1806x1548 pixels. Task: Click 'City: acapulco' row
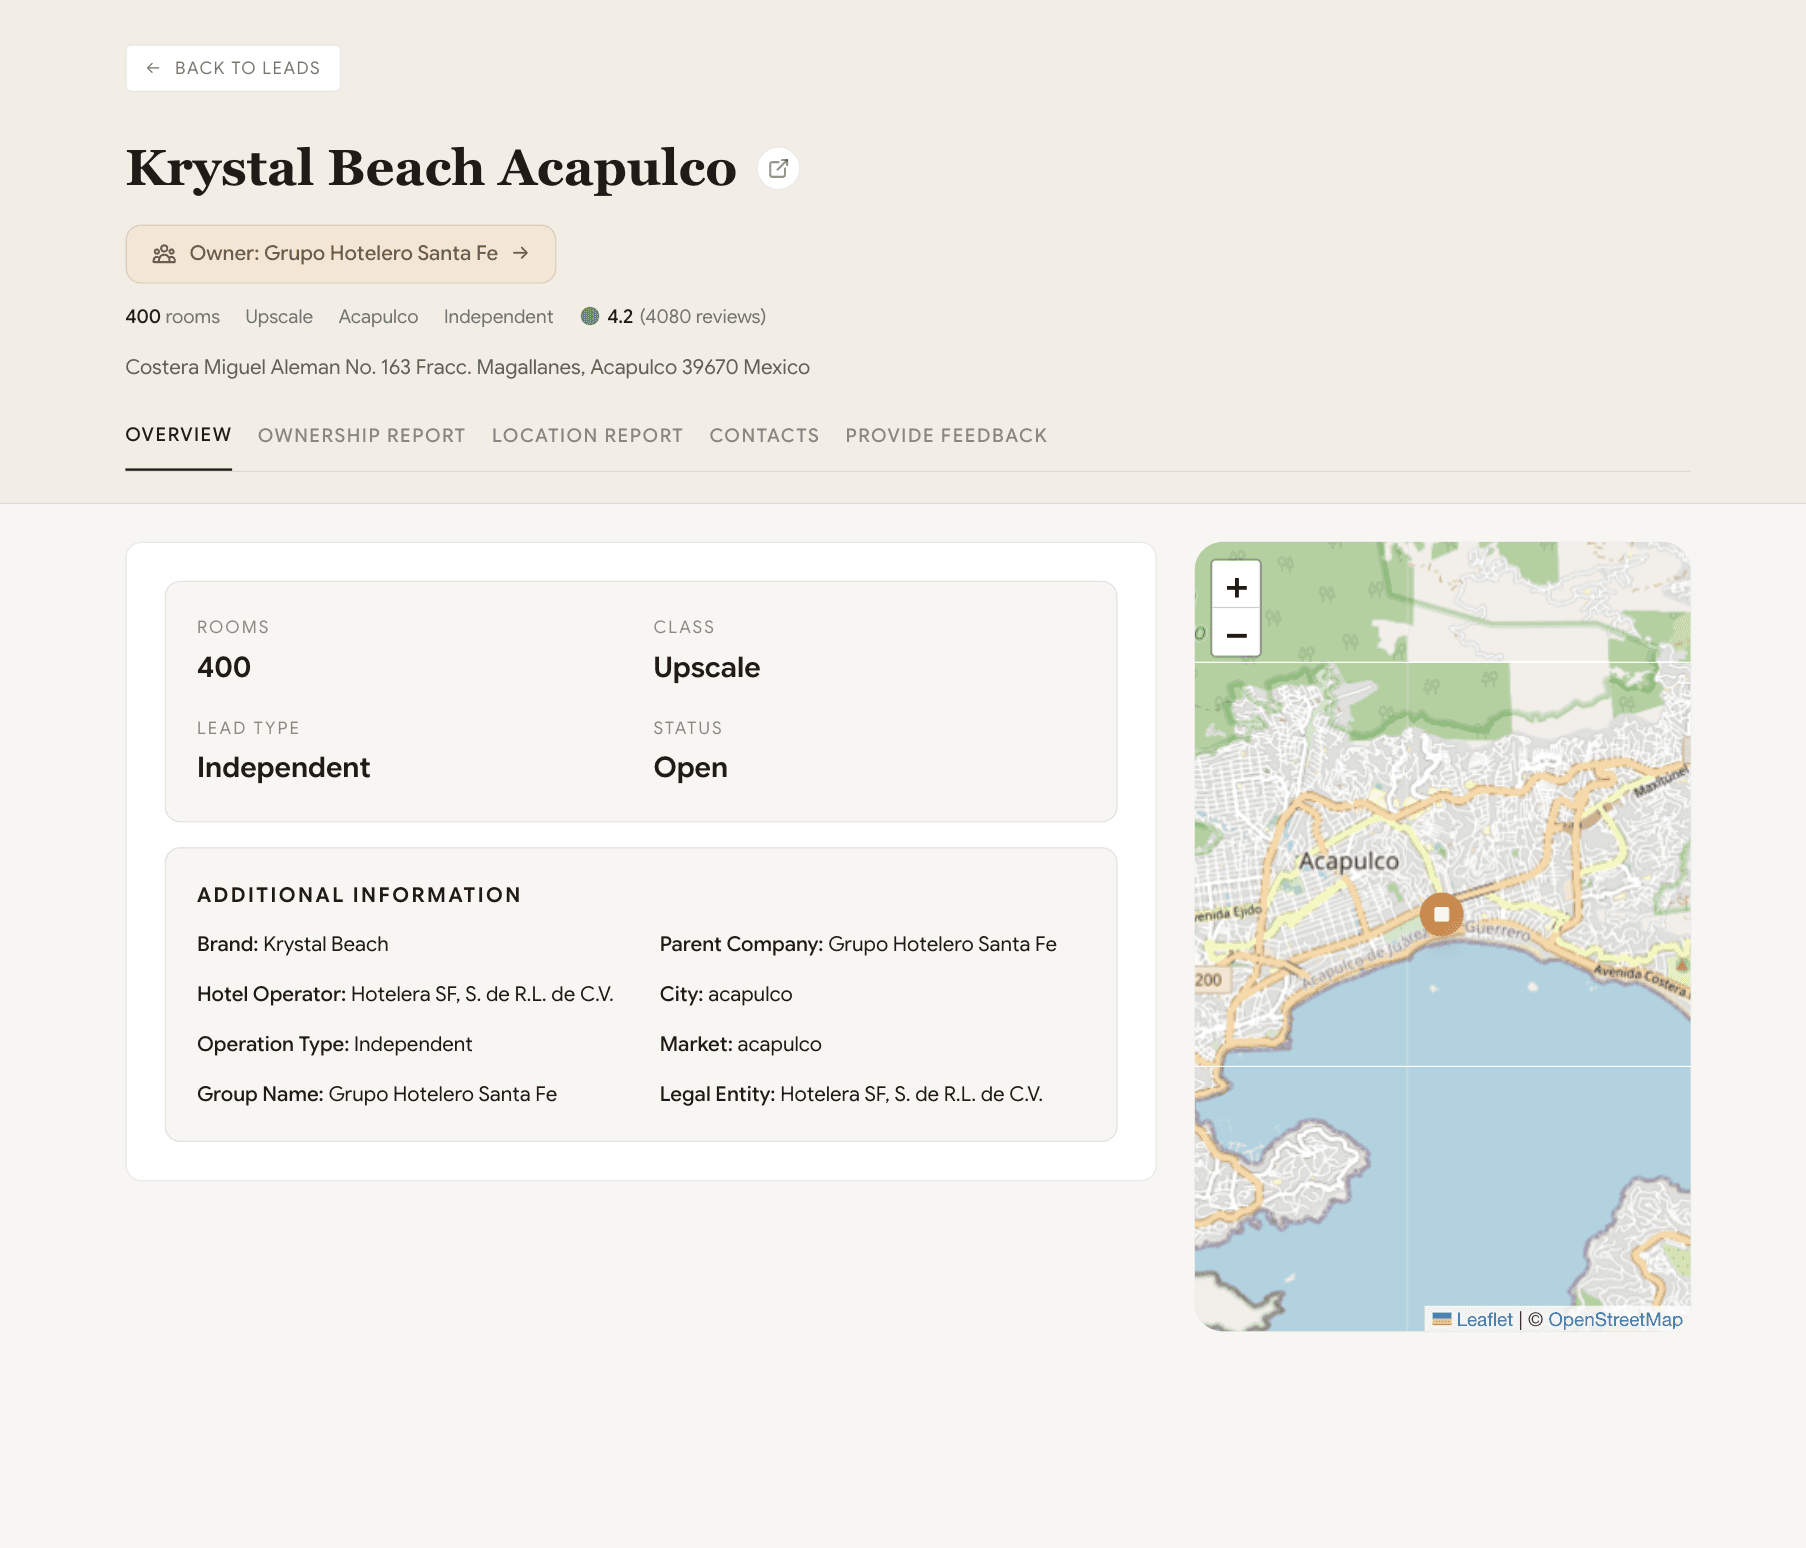coord(726,994)
